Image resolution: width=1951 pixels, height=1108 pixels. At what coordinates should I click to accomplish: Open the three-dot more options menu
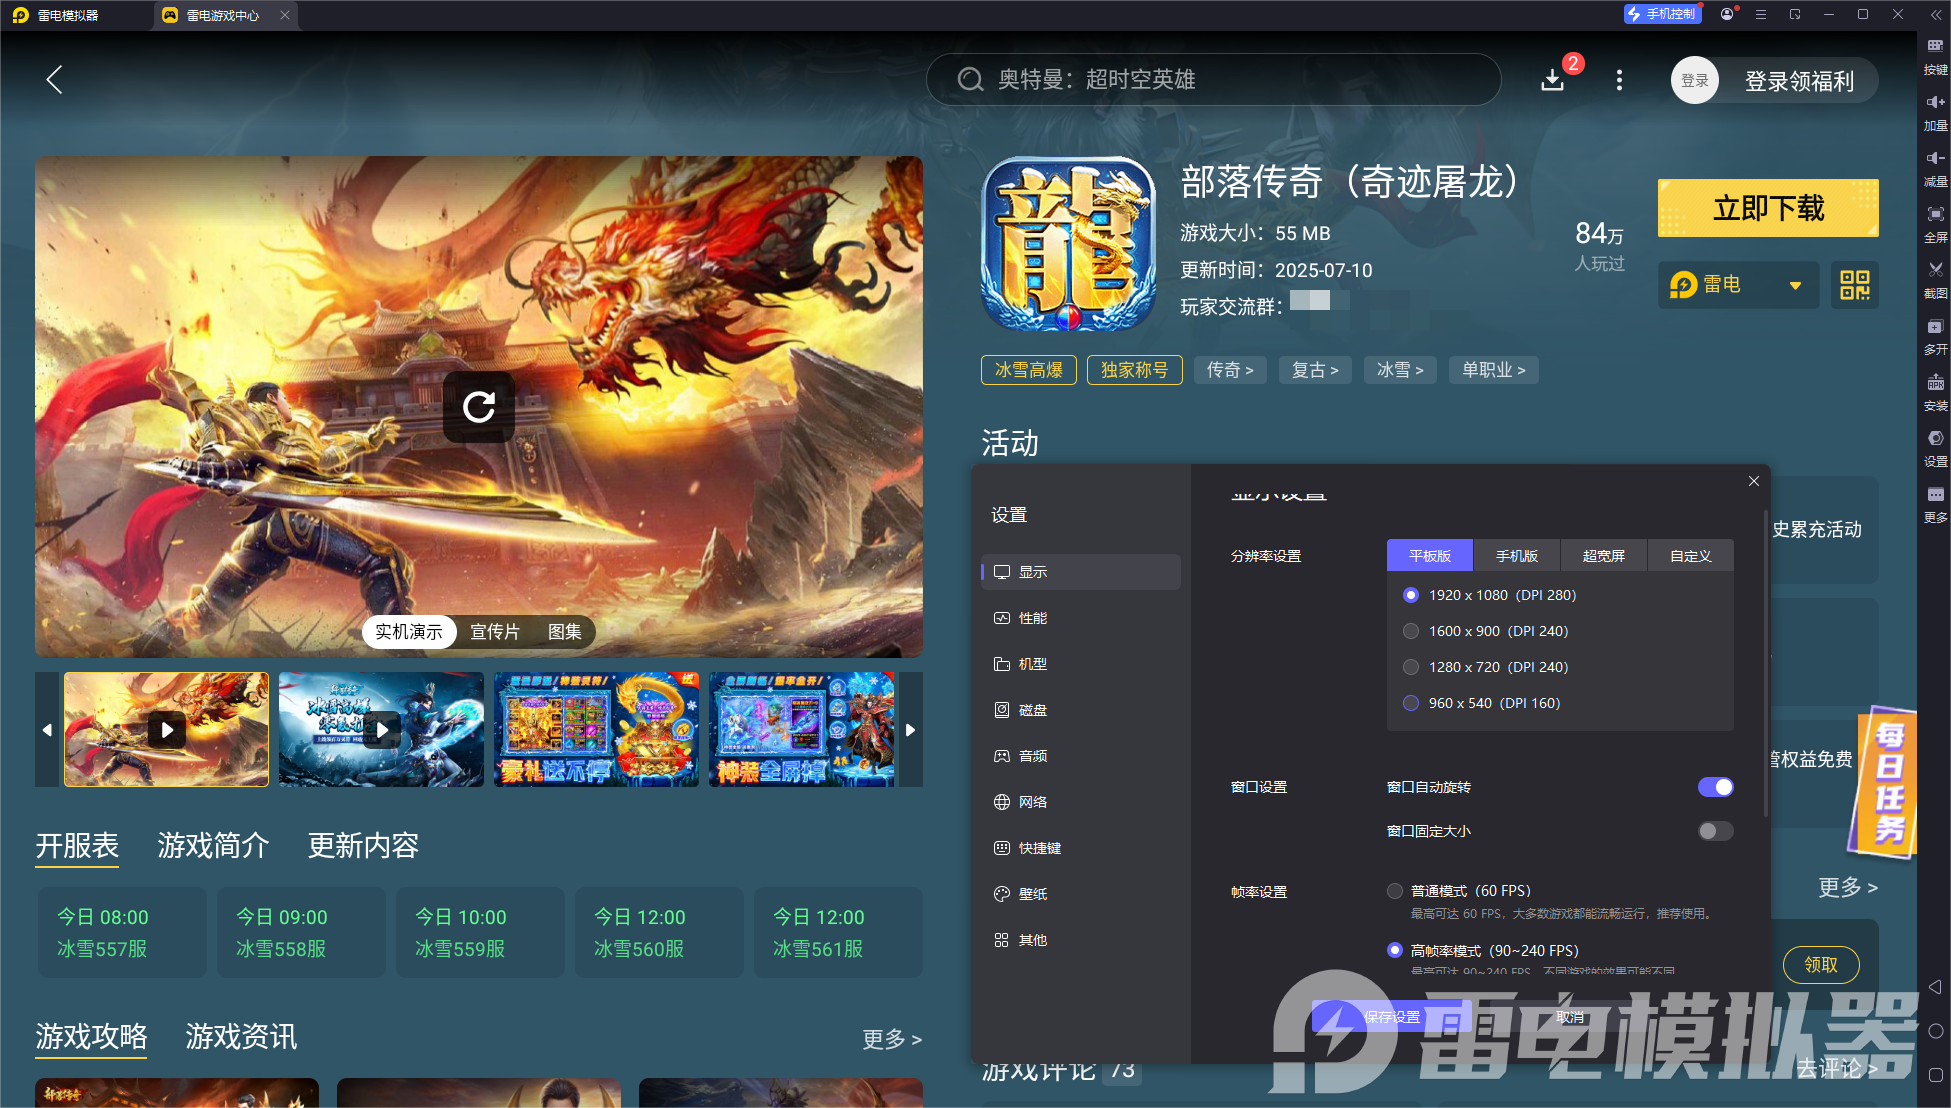click(x=1619, y=80)
